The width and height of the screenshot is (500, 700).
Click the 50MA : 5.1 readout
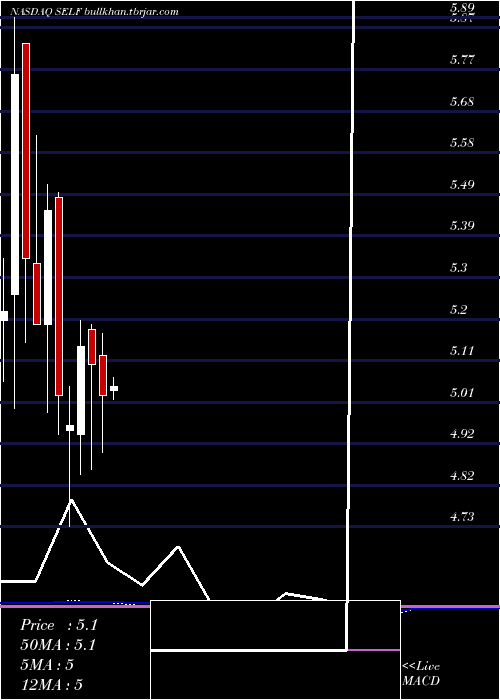tap(58, 645)
